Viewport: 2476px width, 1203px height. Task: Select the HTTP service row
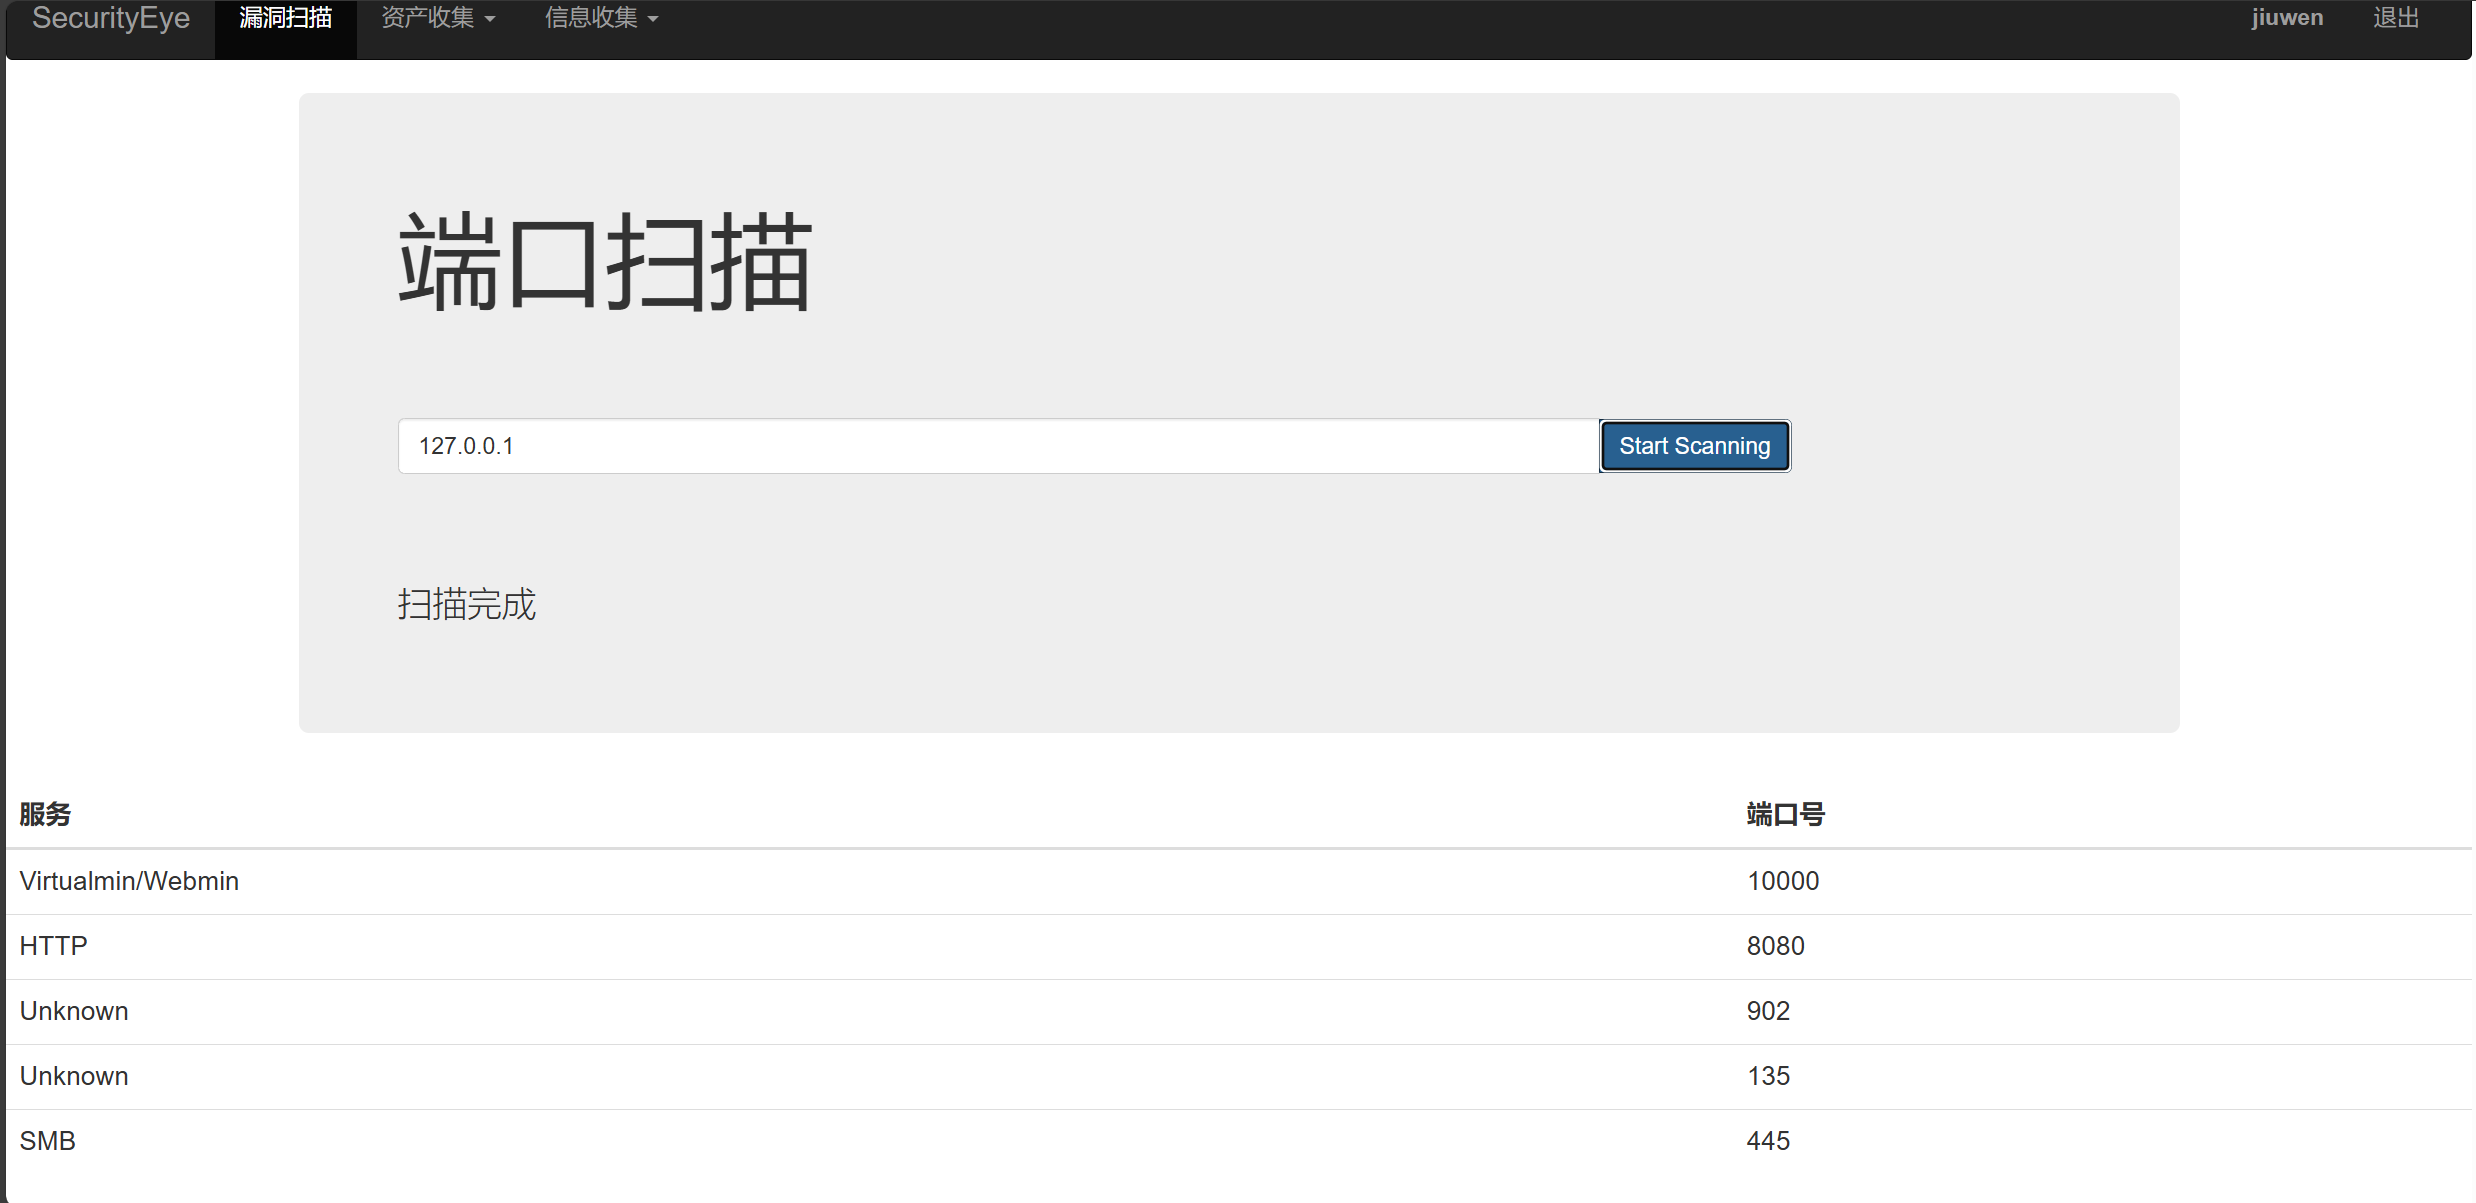[54, 946]
